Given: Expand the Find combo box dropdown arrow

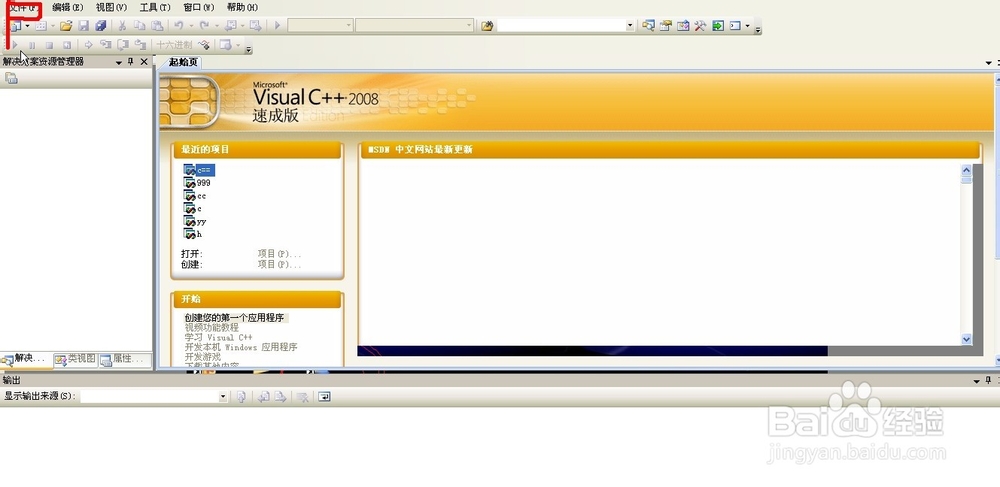Looking at the screenshot, I should pos(630,26).
